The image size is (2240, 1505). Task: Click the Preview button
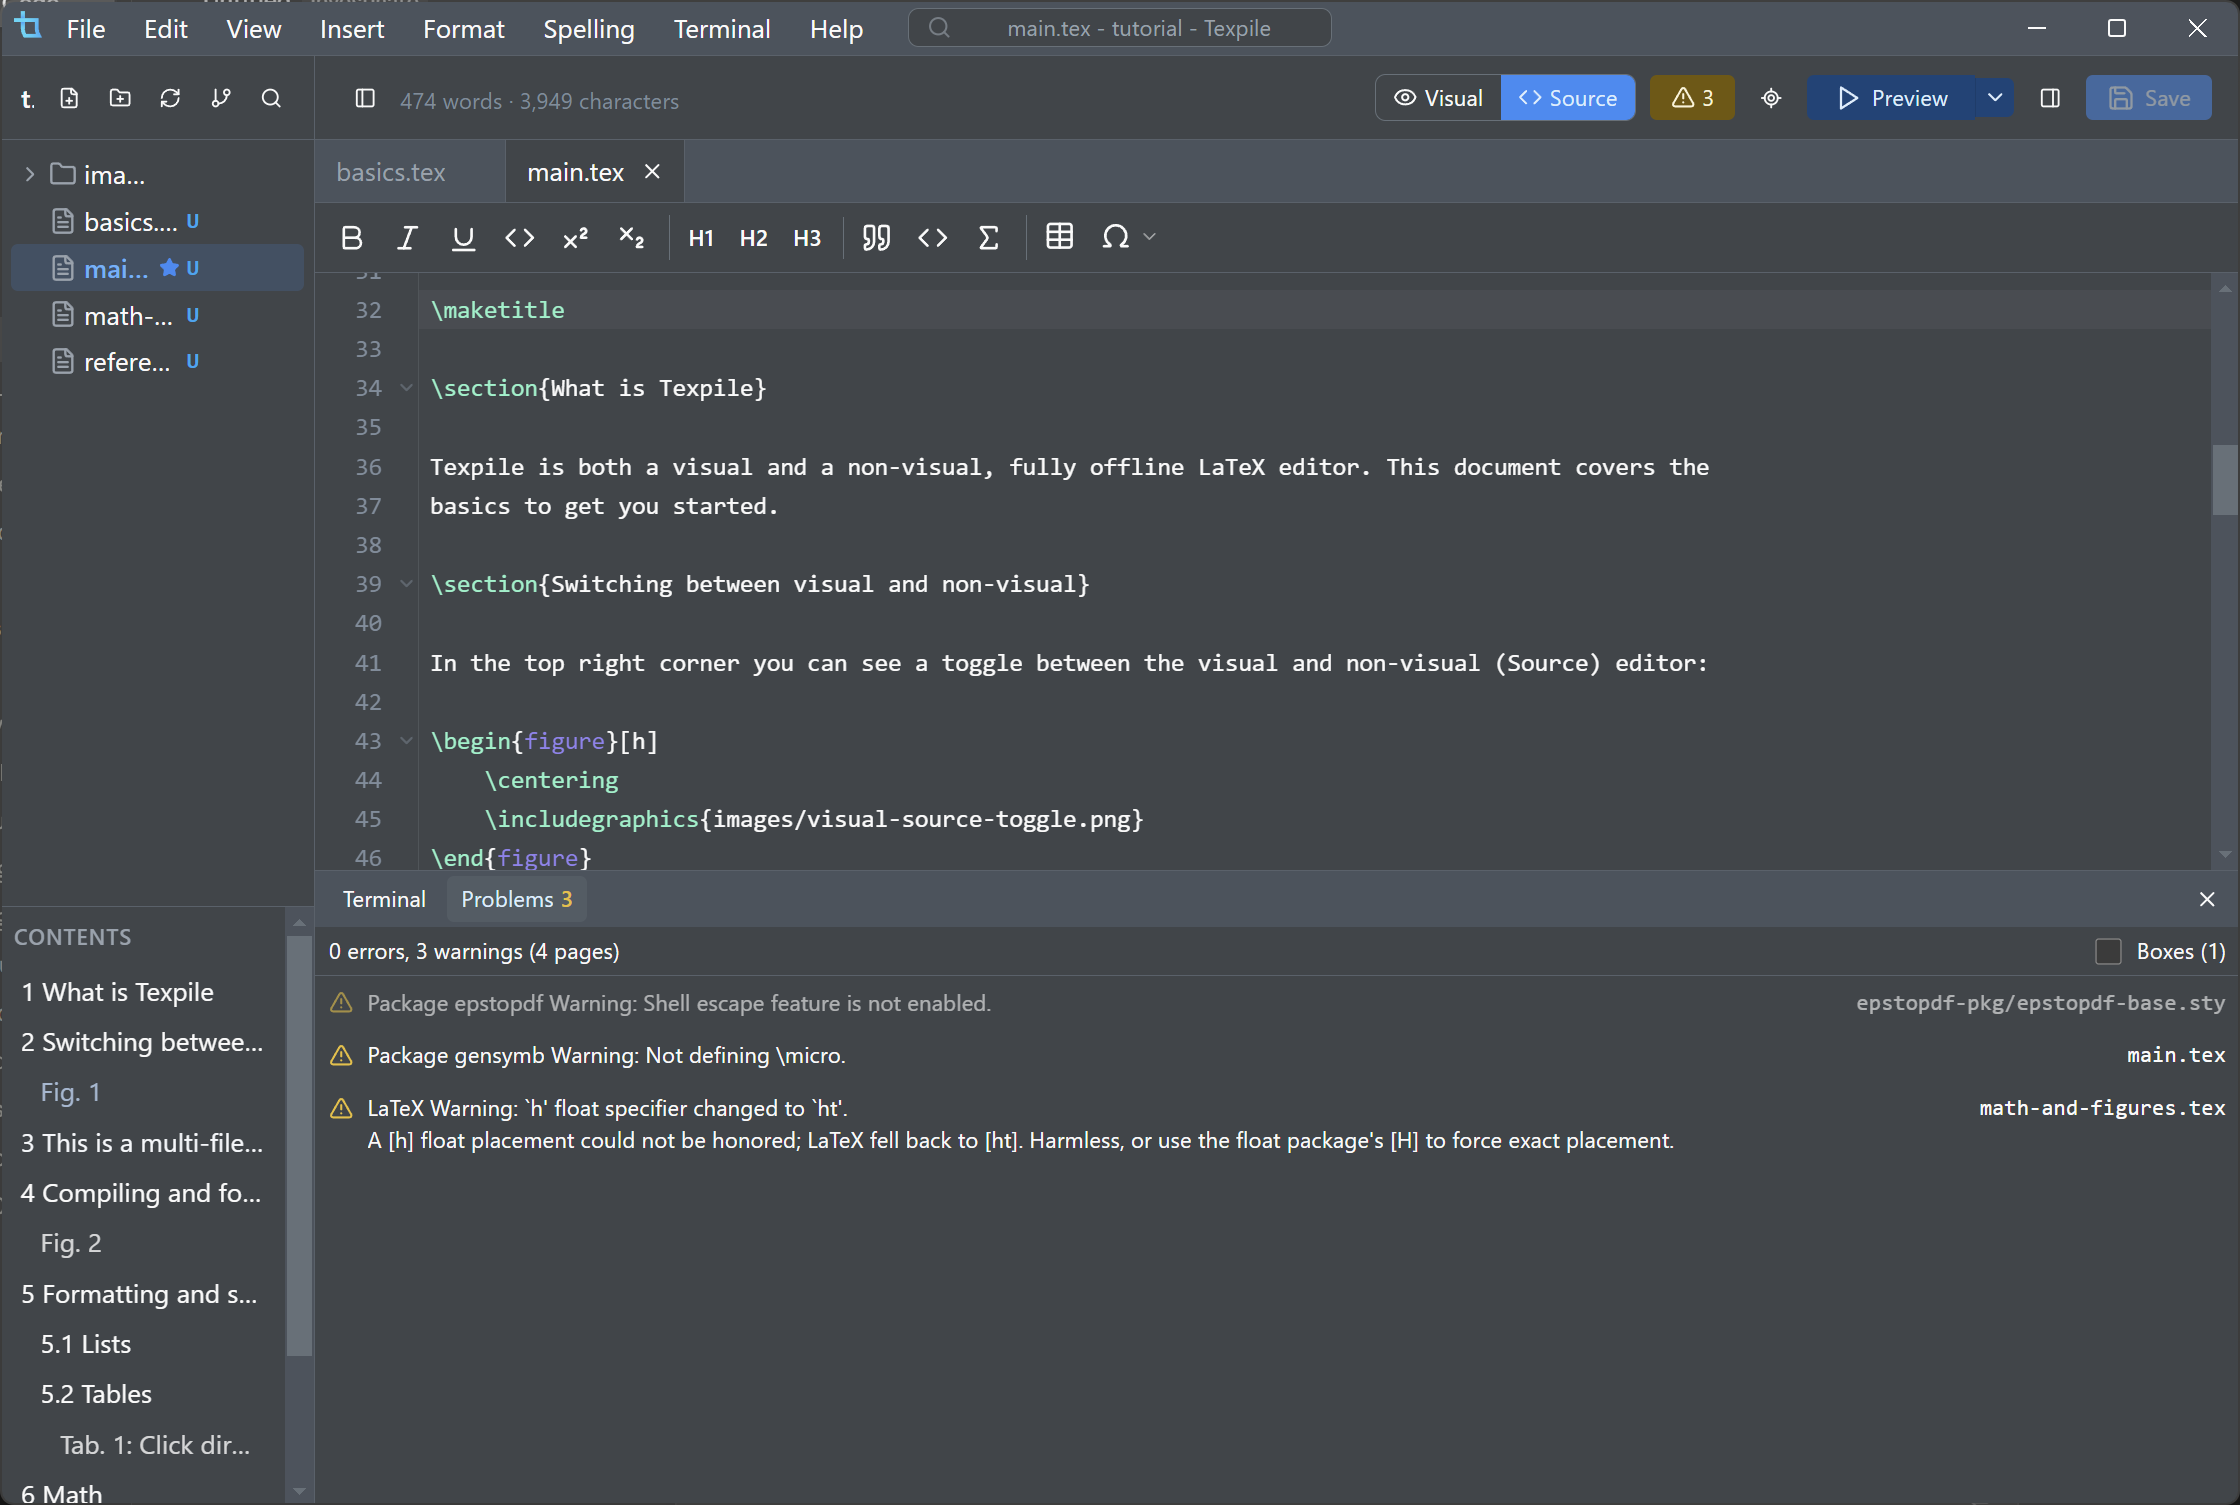(x=1891, y=98)
